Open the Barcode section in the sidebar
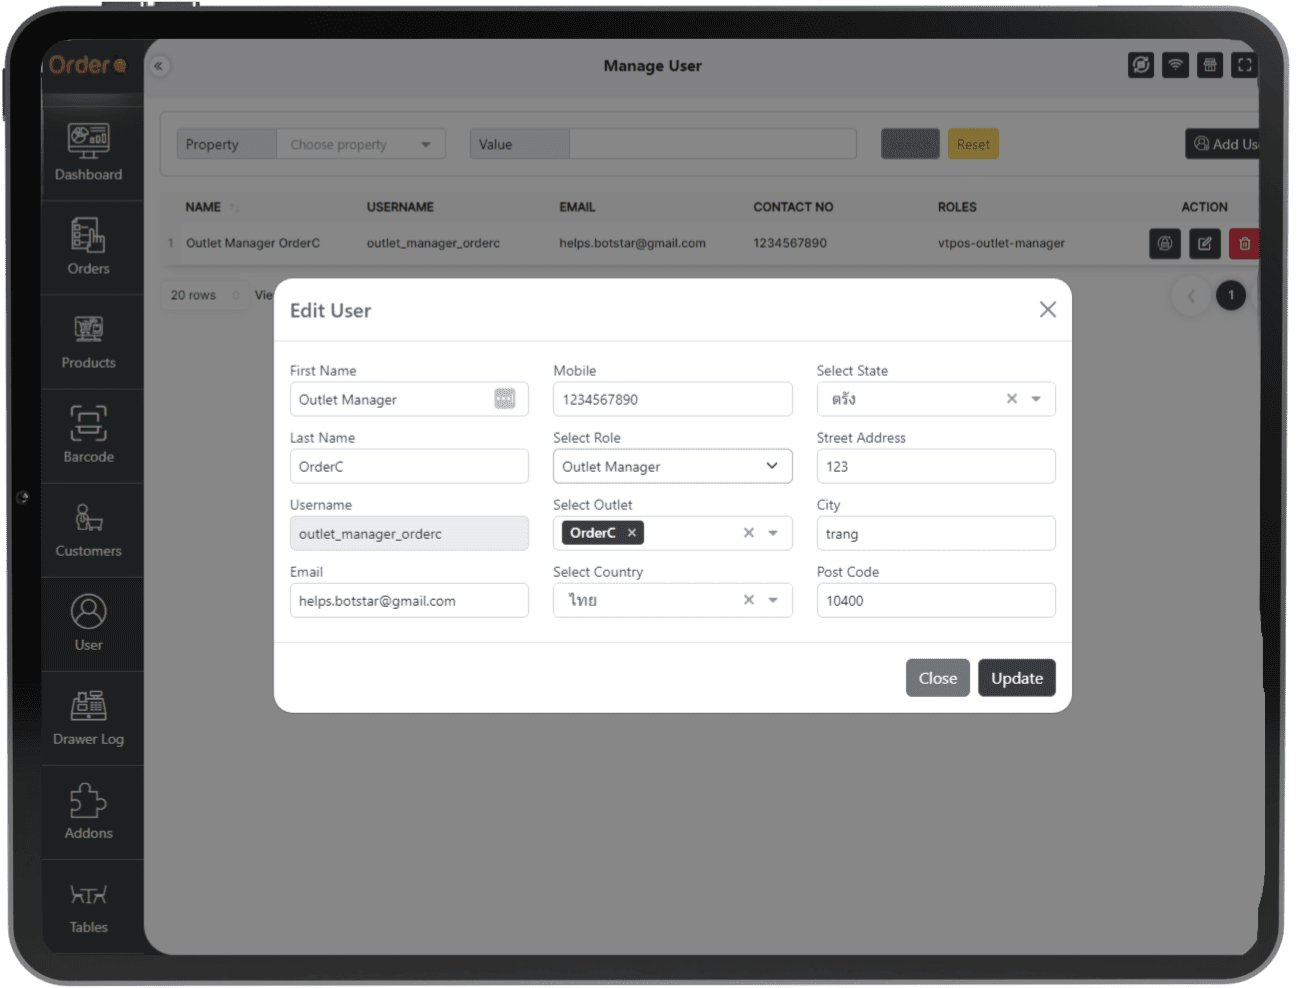Screen dimensions: 1313x988 click(89, 434)
